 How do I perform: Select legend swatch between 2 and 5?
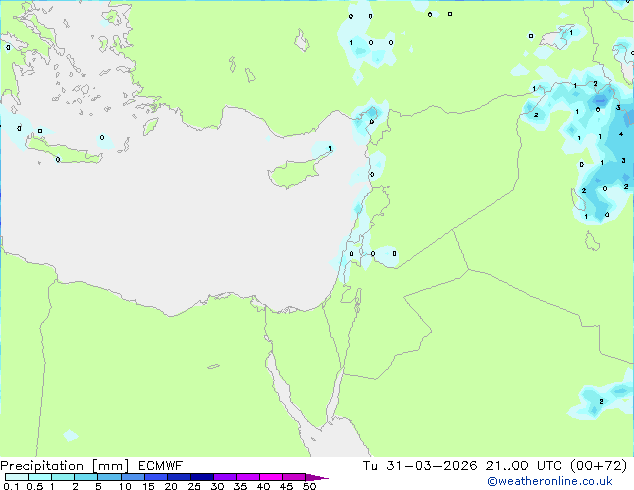[x=86, y=477]
